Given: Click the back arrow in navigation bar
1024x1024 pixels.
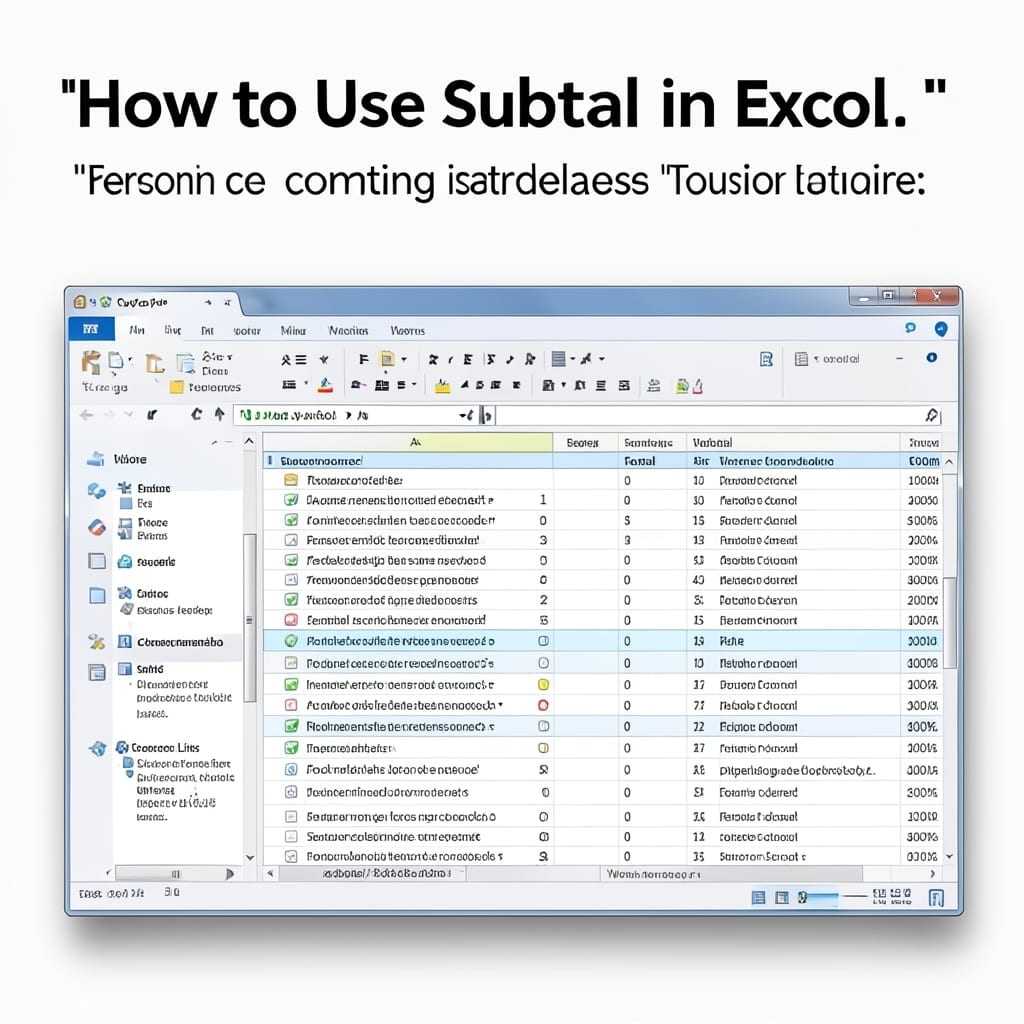Looking at the screenshot, I should [86, 415].
